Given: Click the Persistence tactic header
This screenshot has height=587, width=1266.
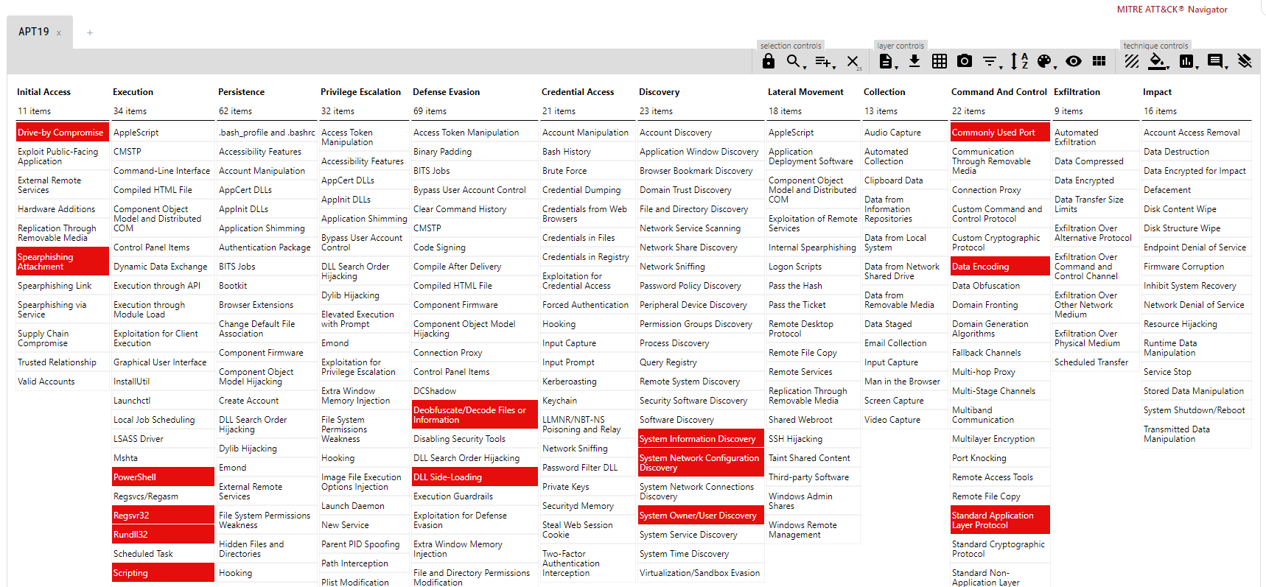Looking at the screenshot, I should (241, 92).
